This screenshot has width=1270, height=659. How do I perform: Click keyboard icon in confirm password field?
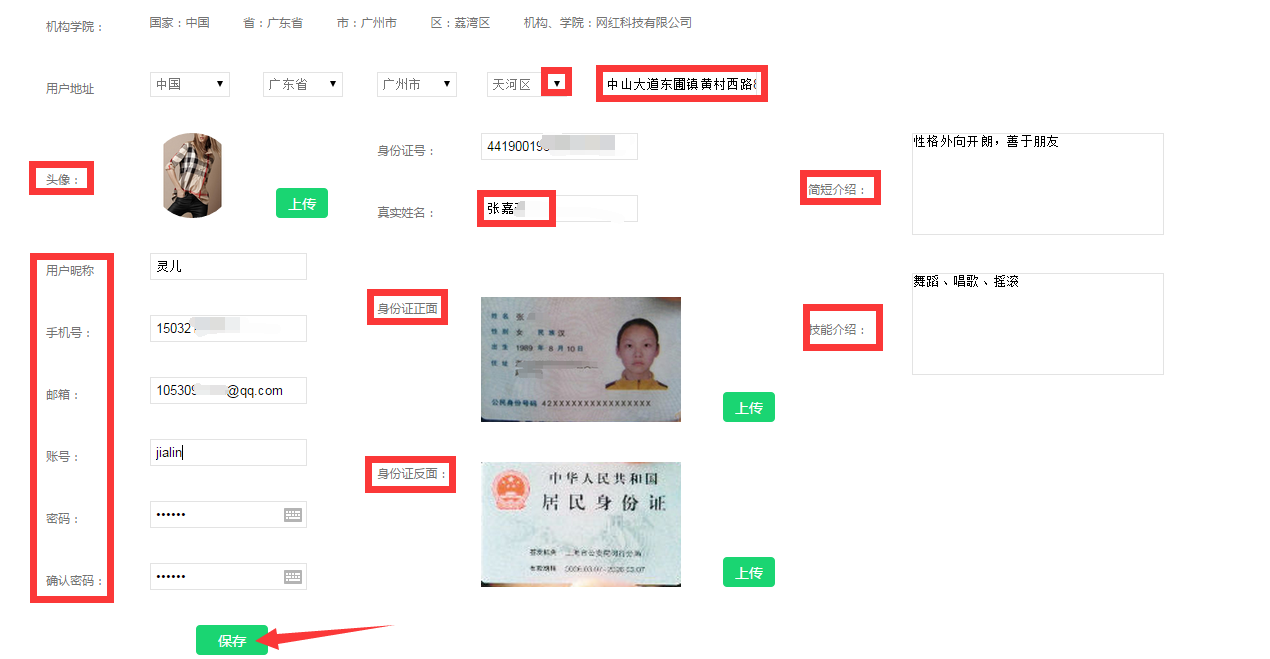tap(293, 576)
